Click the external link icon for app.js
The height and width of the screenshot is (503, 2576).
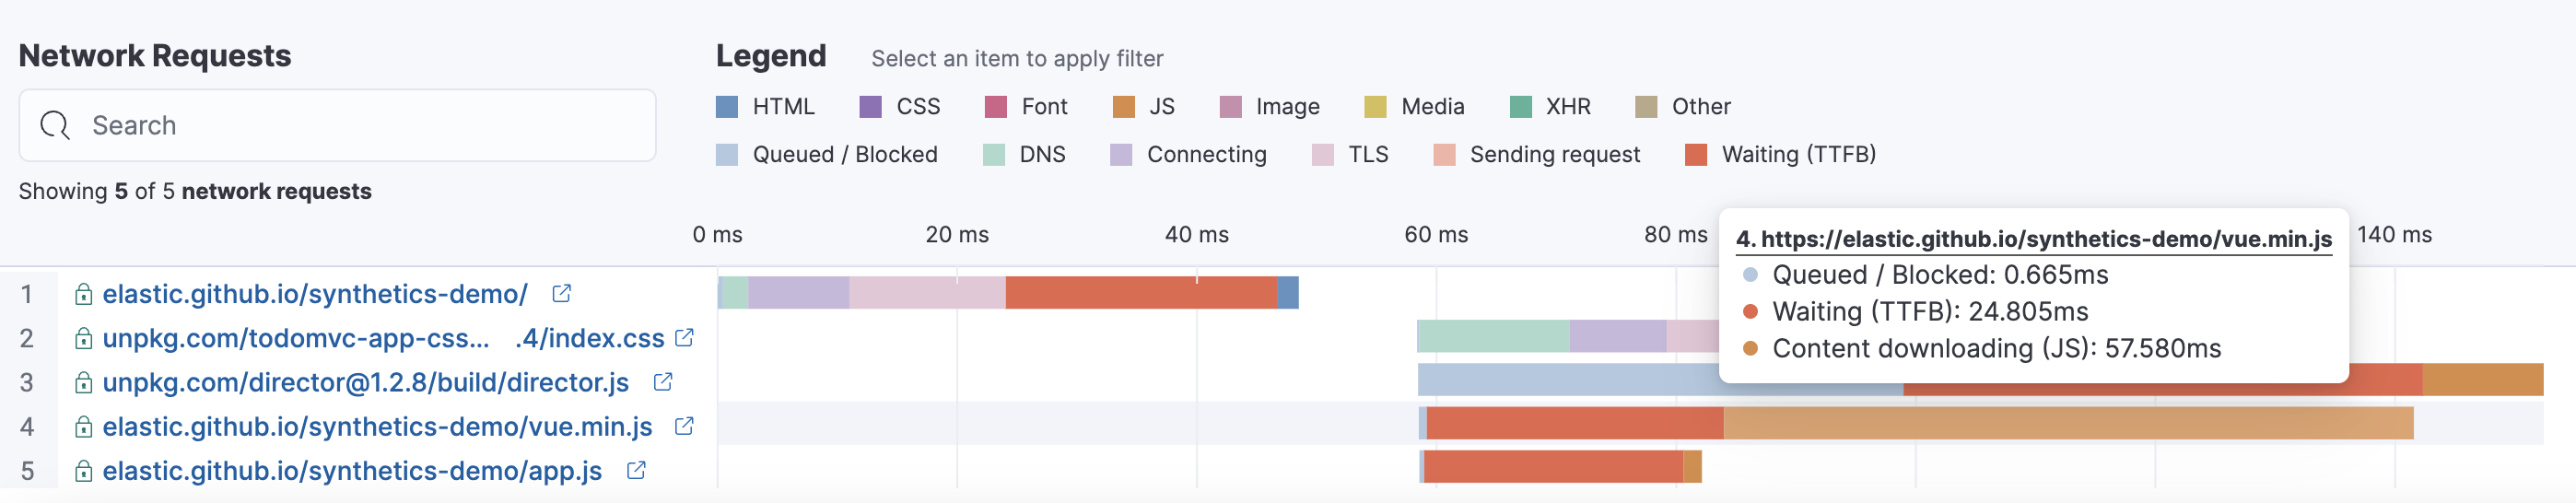click(636, 470)
